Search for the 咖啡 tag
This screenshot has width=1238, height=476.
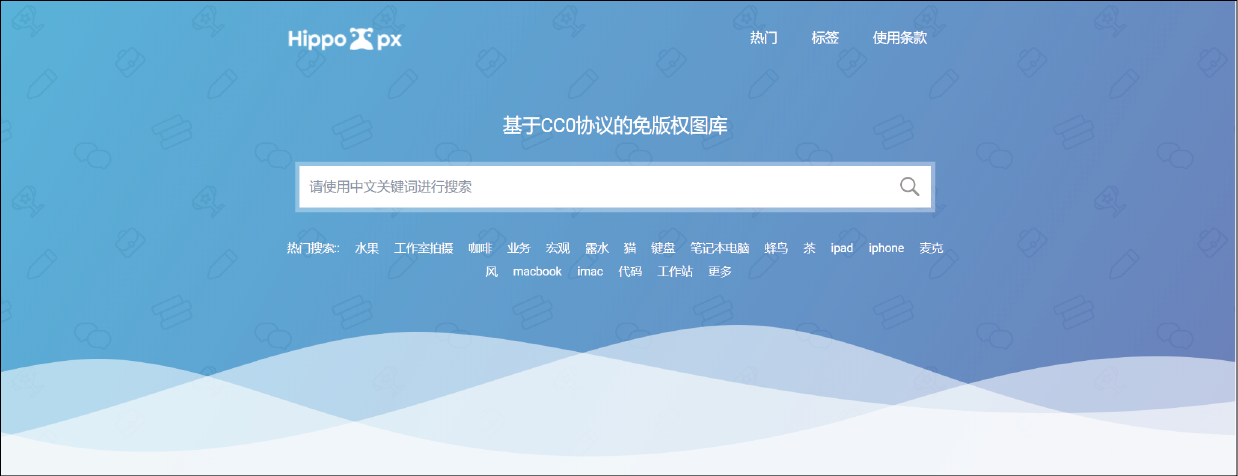480,248
